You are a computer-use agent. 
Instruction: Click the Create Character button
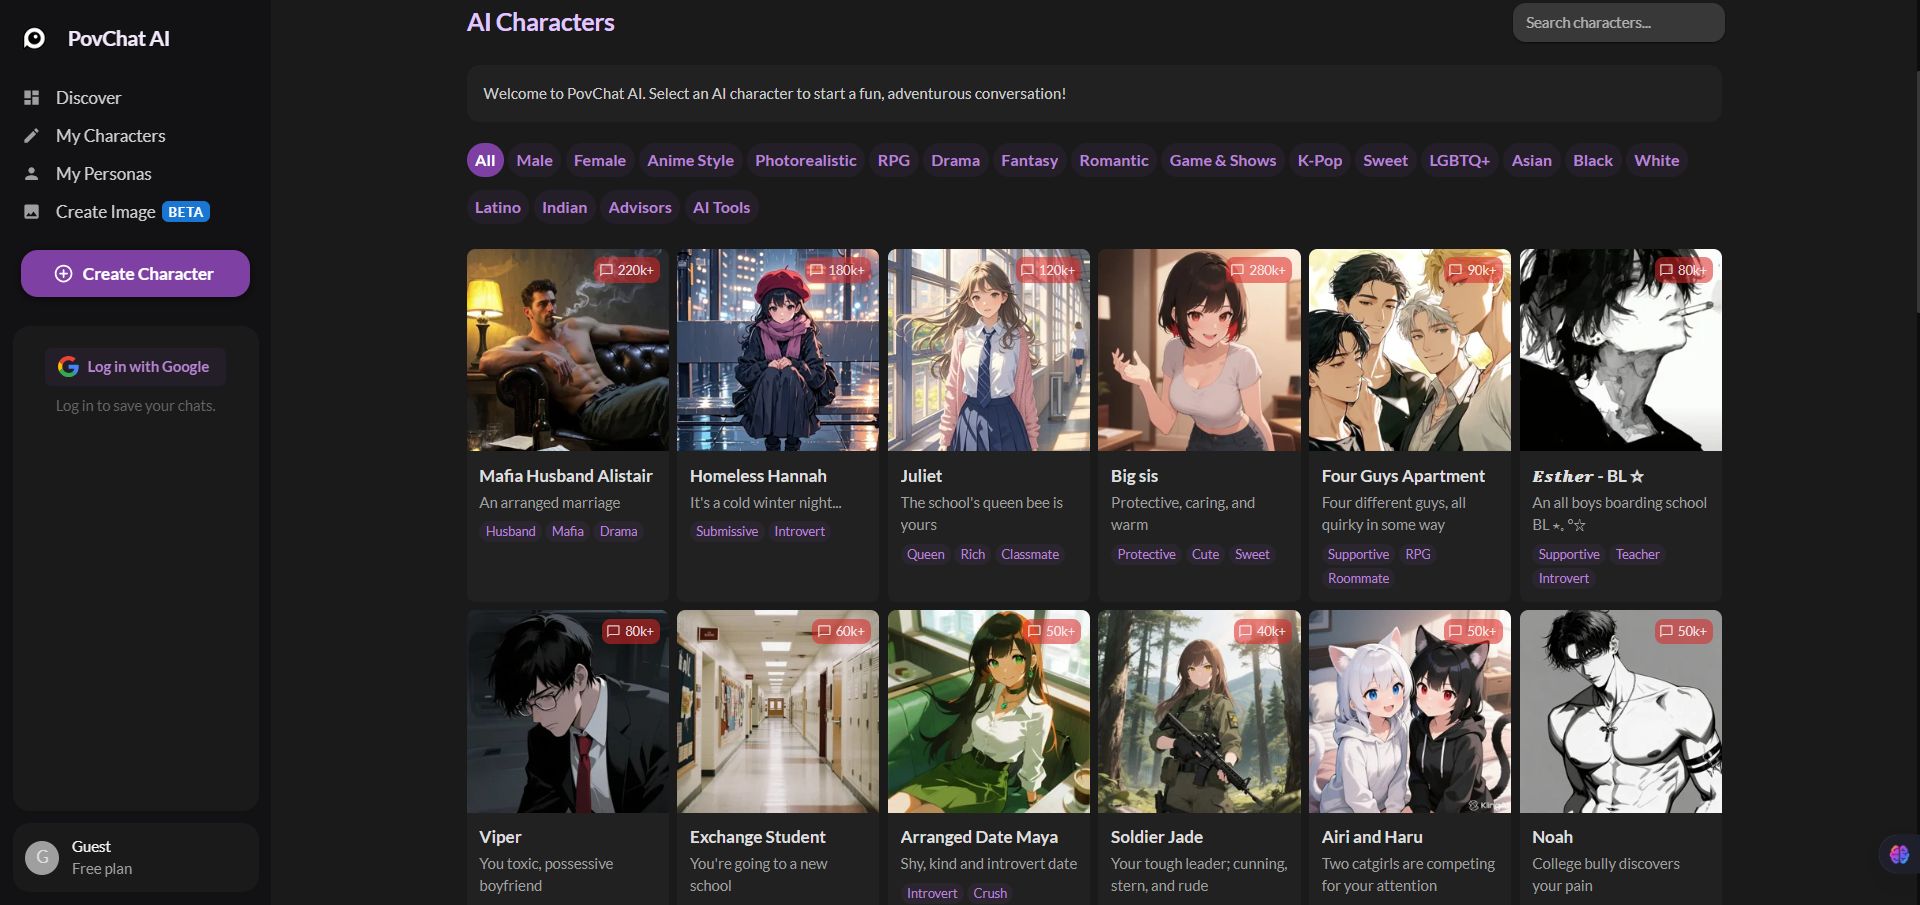135,273
